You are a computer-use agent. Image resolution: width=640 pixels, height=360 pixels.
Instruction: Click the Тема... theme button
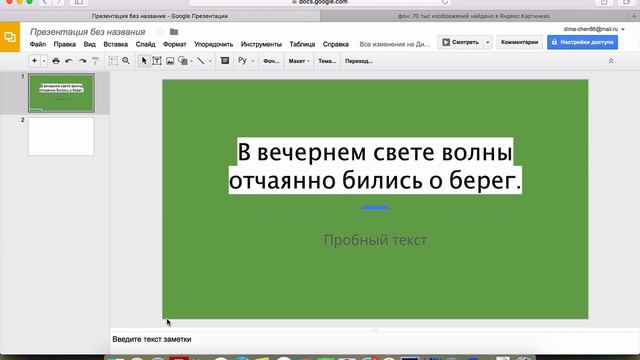click(x=327, y=61)
